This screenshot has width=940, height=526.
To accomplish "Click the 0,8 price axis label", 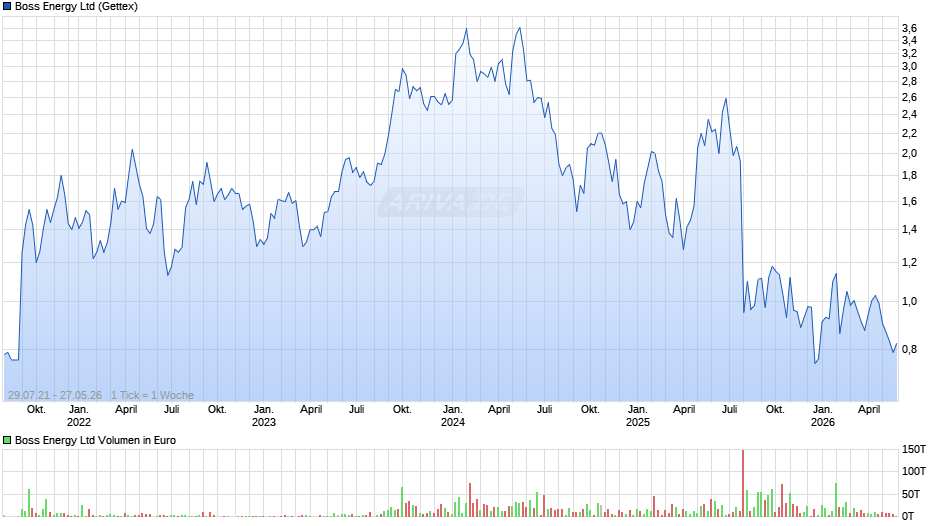I will click(909, 349).
